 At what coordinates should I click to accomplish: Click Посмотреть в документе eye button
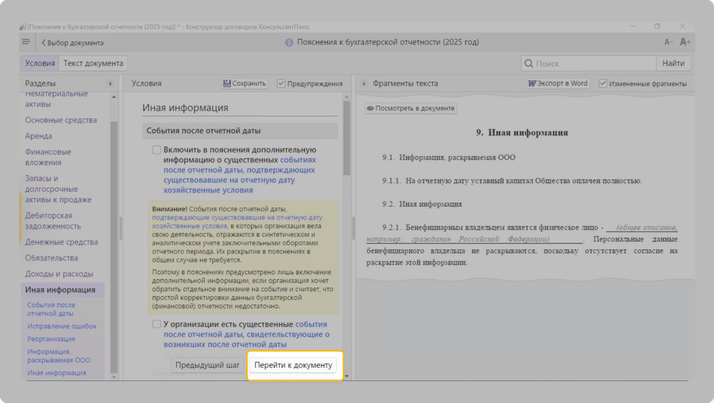pos(410,108)
